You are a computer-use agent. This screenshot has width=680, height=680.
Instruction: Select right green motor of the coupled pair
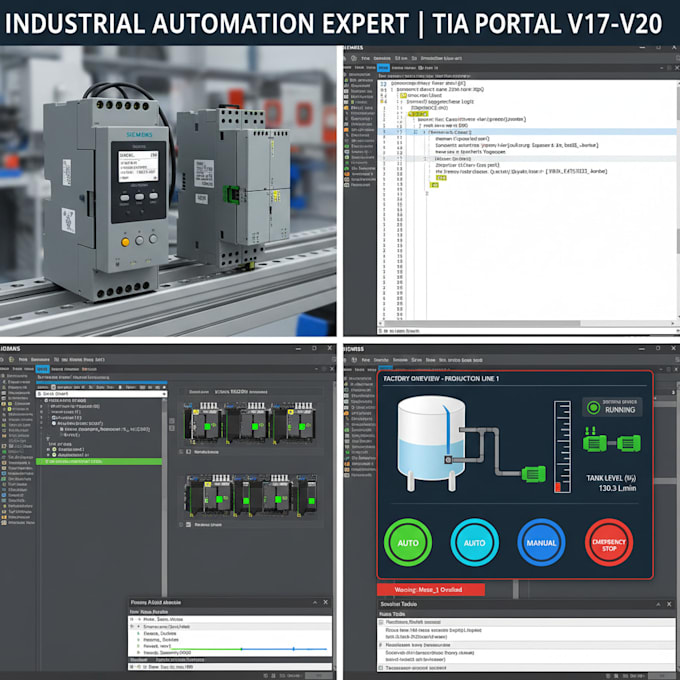coord(628,443)
